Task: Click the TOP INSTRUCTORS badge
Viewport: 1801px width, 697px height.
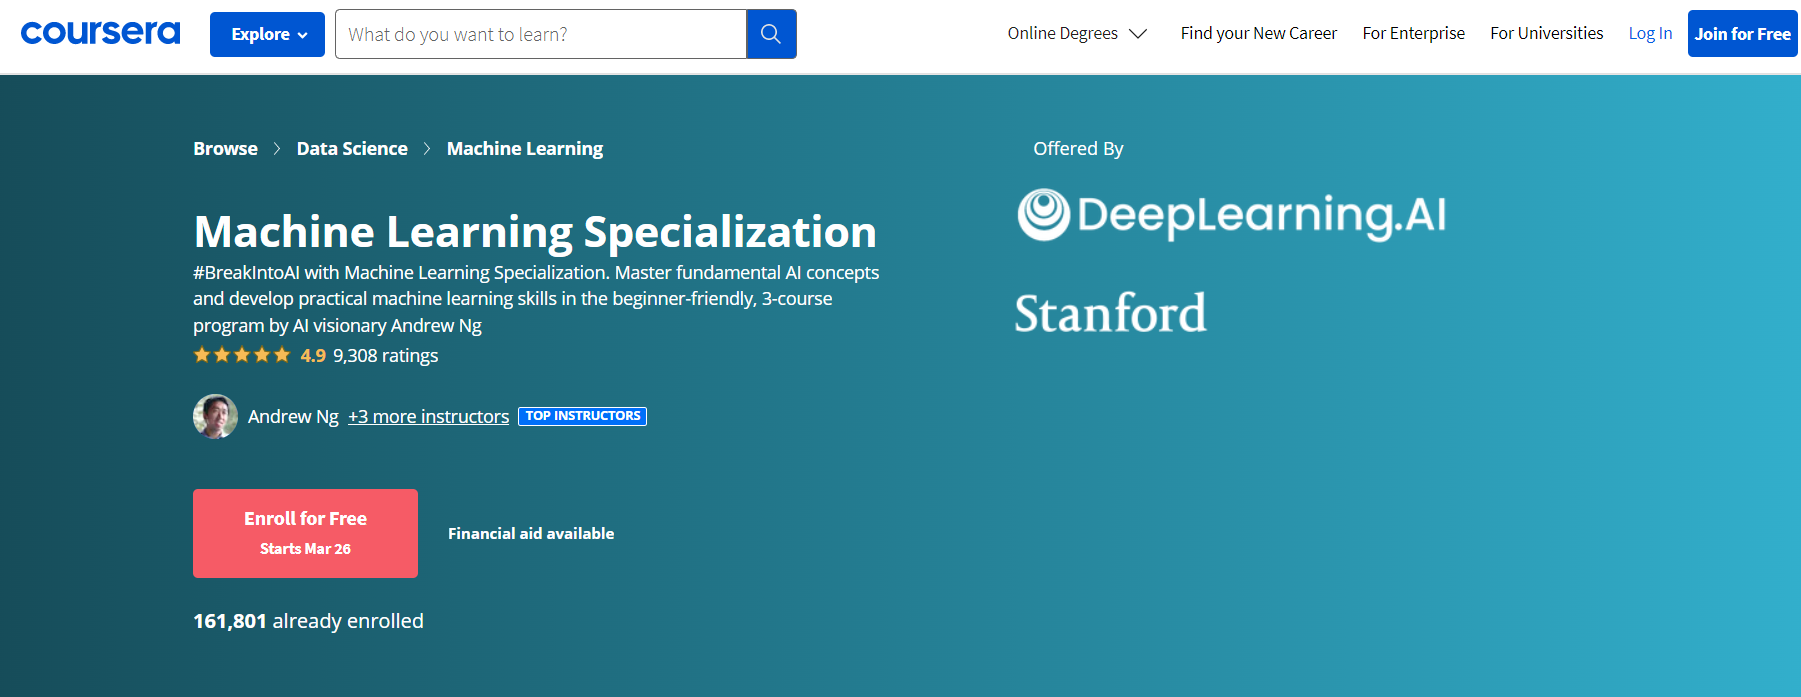Action: pos(582,416)
